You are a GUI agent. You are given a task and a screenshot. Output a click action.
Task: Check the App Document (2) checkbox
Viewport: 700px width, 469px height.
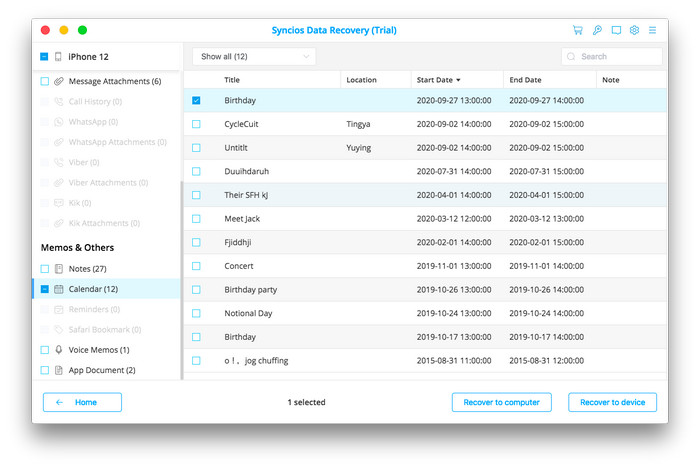45,370
